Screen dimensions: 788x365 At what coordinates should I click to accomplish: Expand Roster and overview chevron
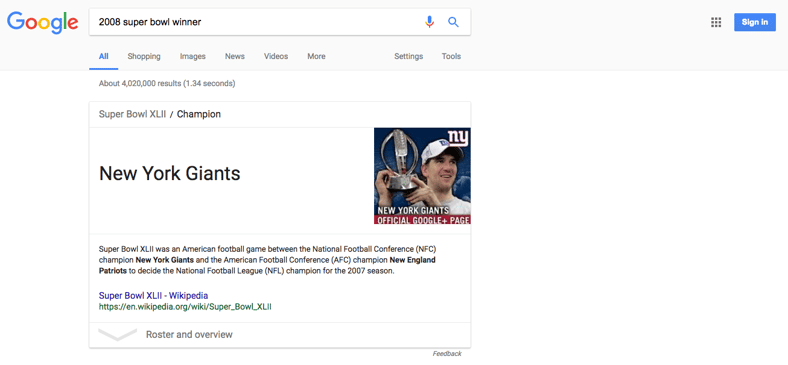point(118,334)
